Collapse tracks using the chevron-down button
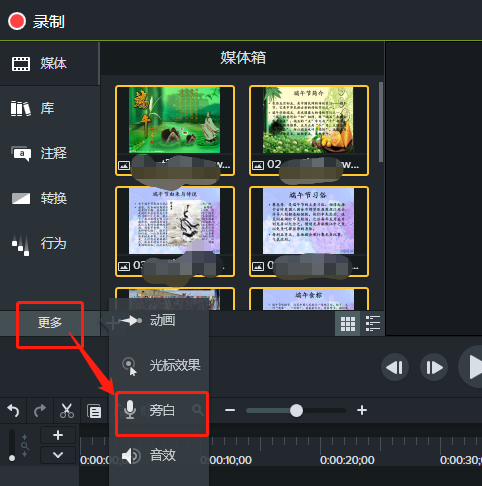 point(58,455)
